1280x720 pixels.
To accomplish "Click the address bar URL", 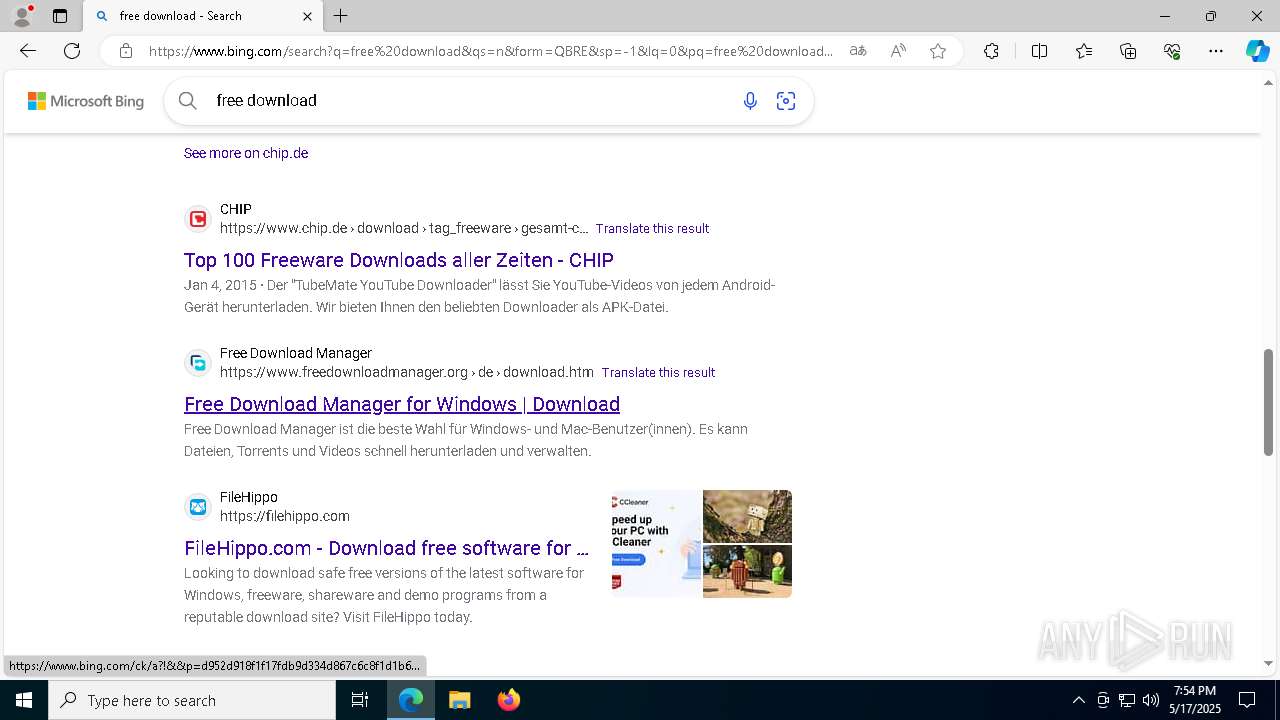I will [490, 51].
